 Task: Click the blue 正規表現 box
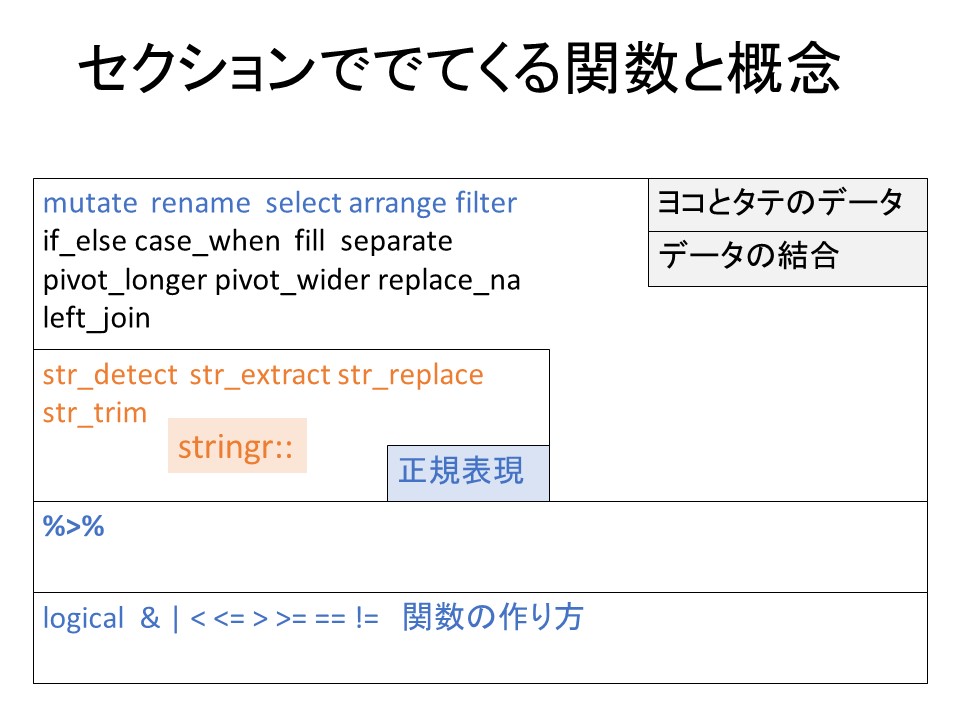click(x=468, y=472)
